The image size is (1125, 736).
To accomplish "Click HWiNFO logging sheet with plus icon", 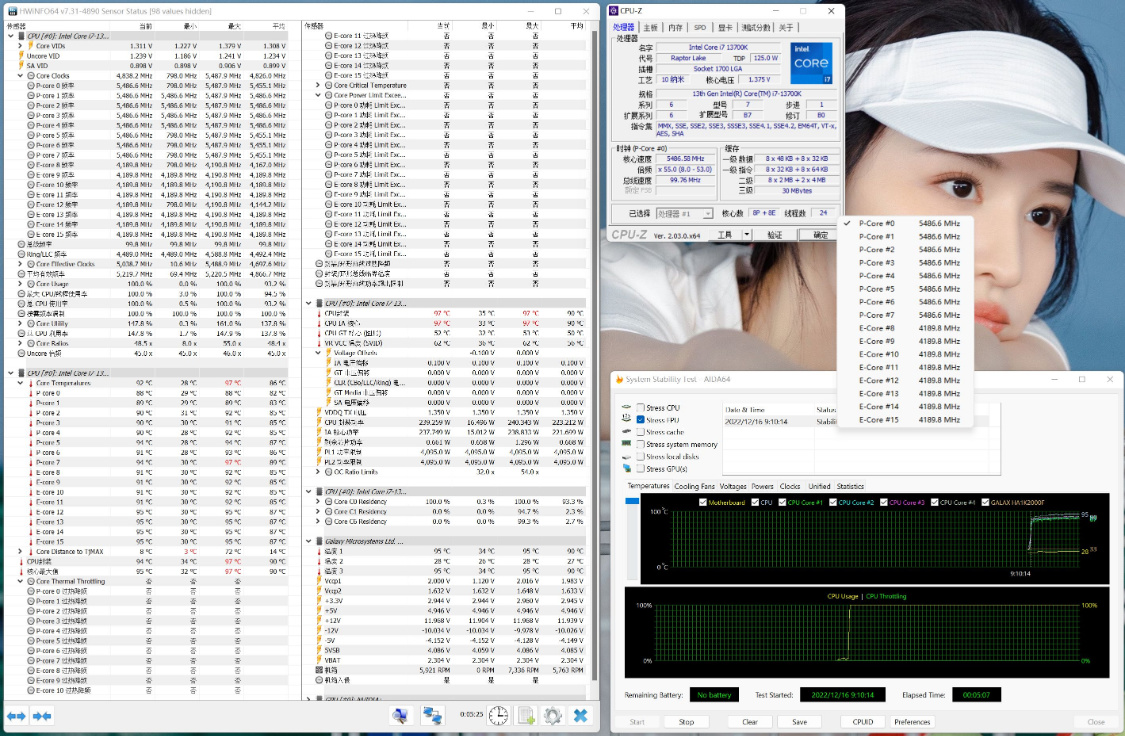I will pos(526,716).
